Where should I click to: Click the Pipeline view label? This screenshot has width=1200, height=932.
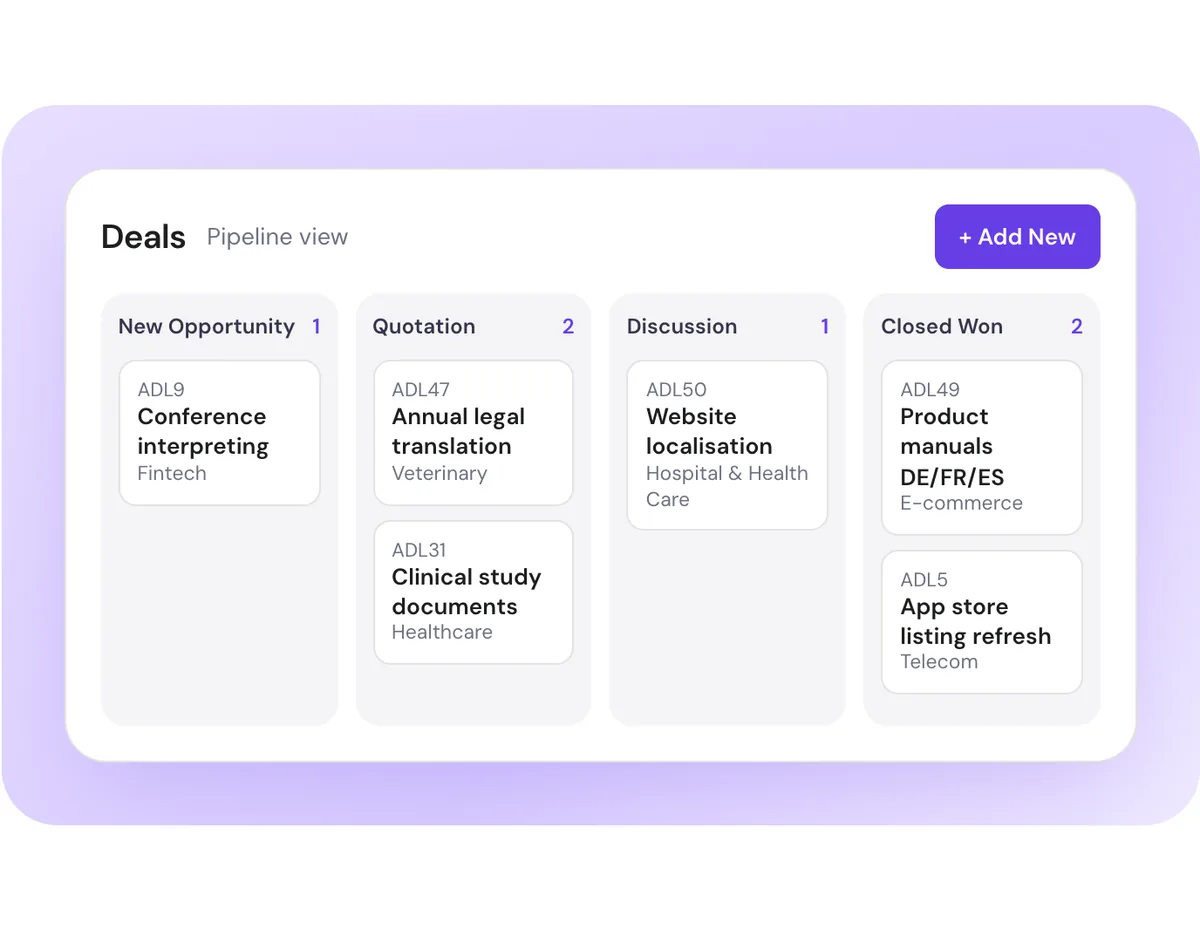coord(278,237)
